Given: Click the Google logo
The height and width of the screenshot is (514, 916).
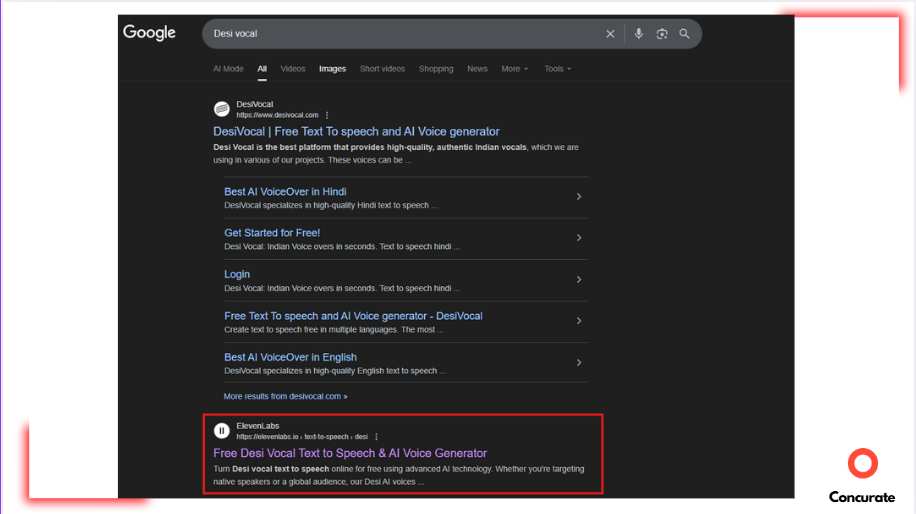Looking at the screenshot, I should click(149, 33).
